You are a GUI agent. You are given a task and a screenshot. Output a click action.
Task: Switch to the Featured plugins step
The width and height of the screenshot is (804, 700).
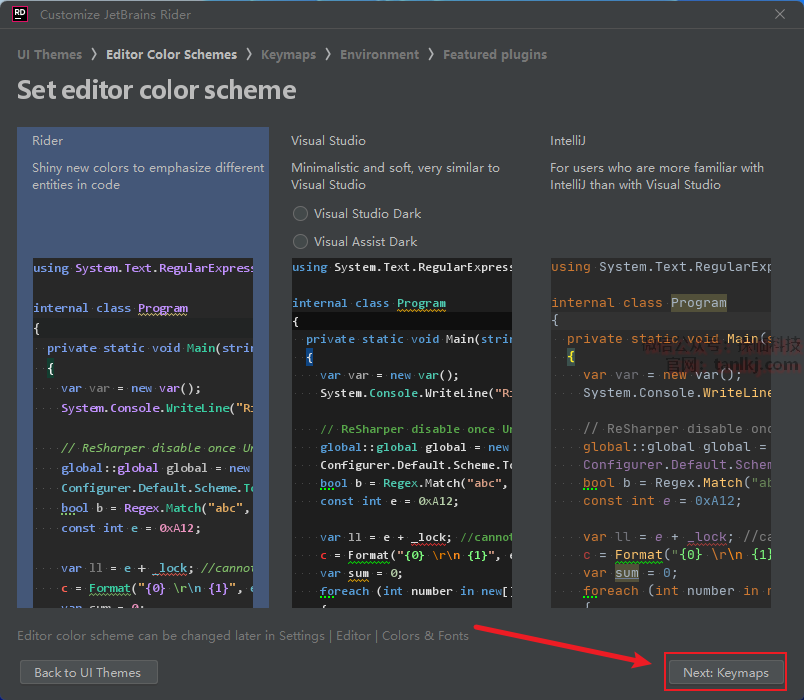pos(495,55)
